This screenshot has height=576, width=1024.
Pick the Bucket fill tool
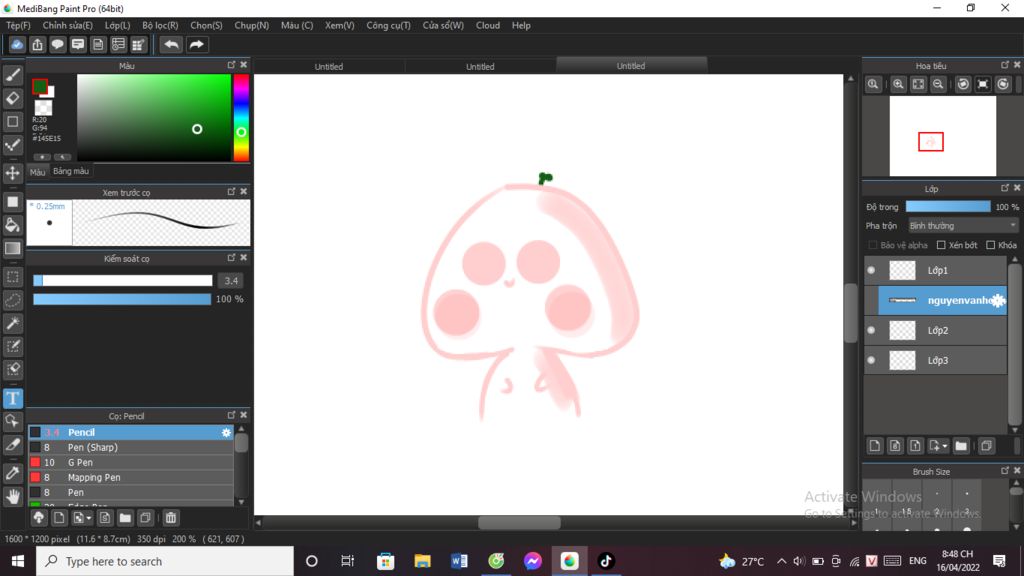coord(12,225)
